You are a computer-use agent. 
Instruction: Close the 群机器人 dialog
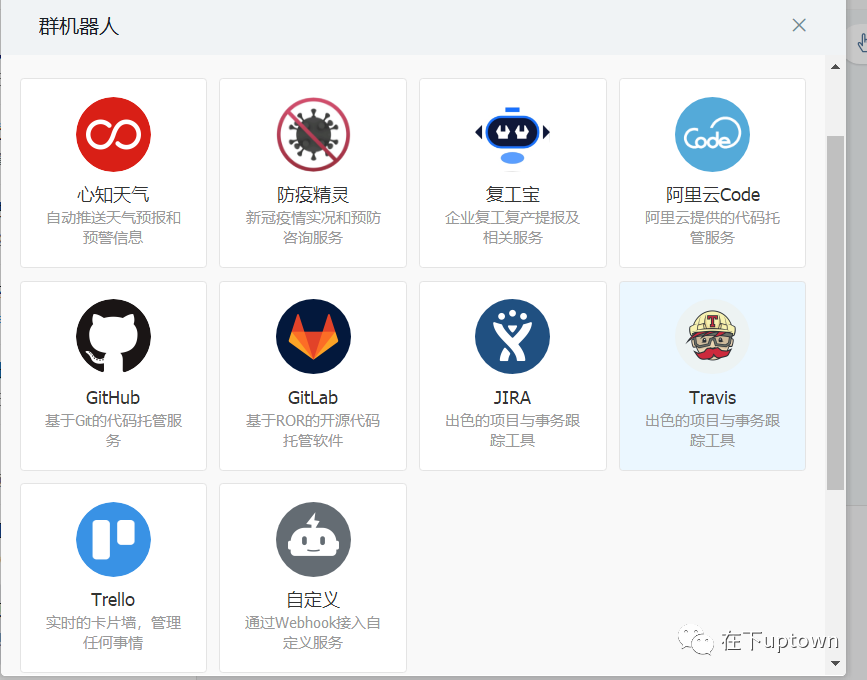click(799, 25)
